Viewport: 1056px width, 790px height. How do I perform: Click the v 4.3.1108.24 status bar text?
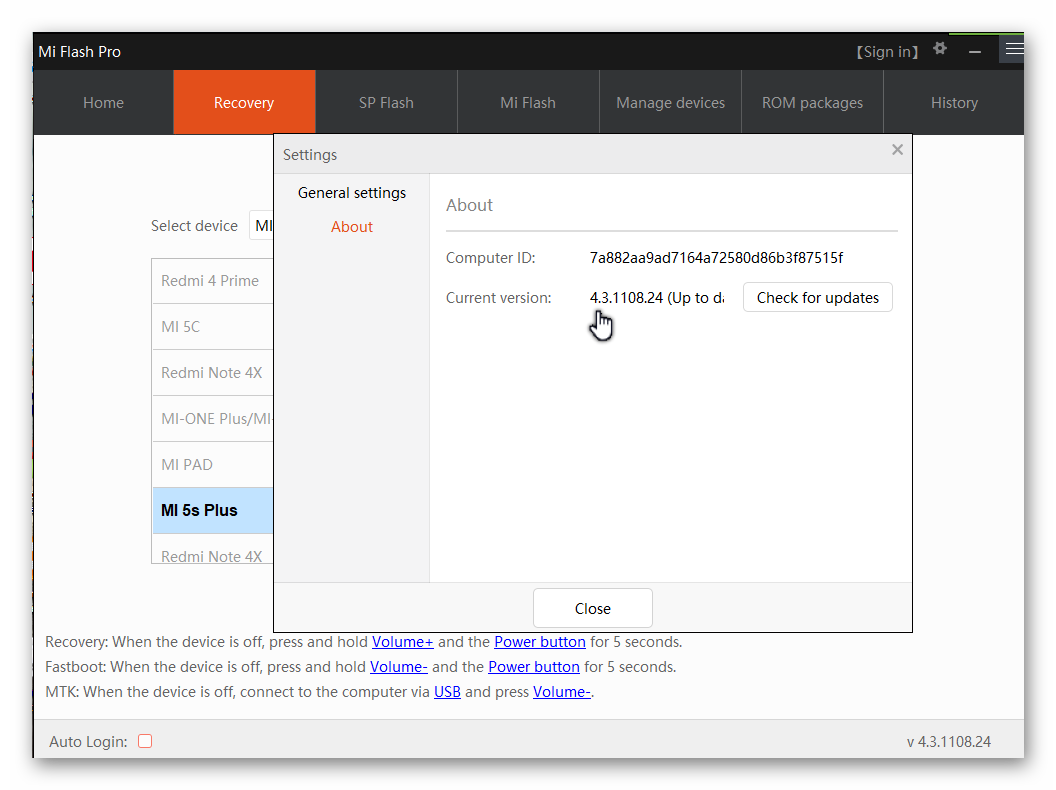(x=949, y=742)
